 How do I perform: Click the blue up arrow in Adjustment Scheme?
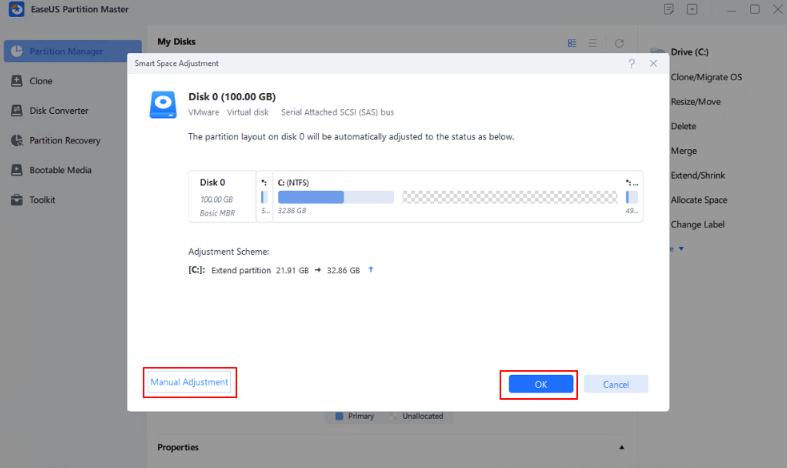point(371,270)
